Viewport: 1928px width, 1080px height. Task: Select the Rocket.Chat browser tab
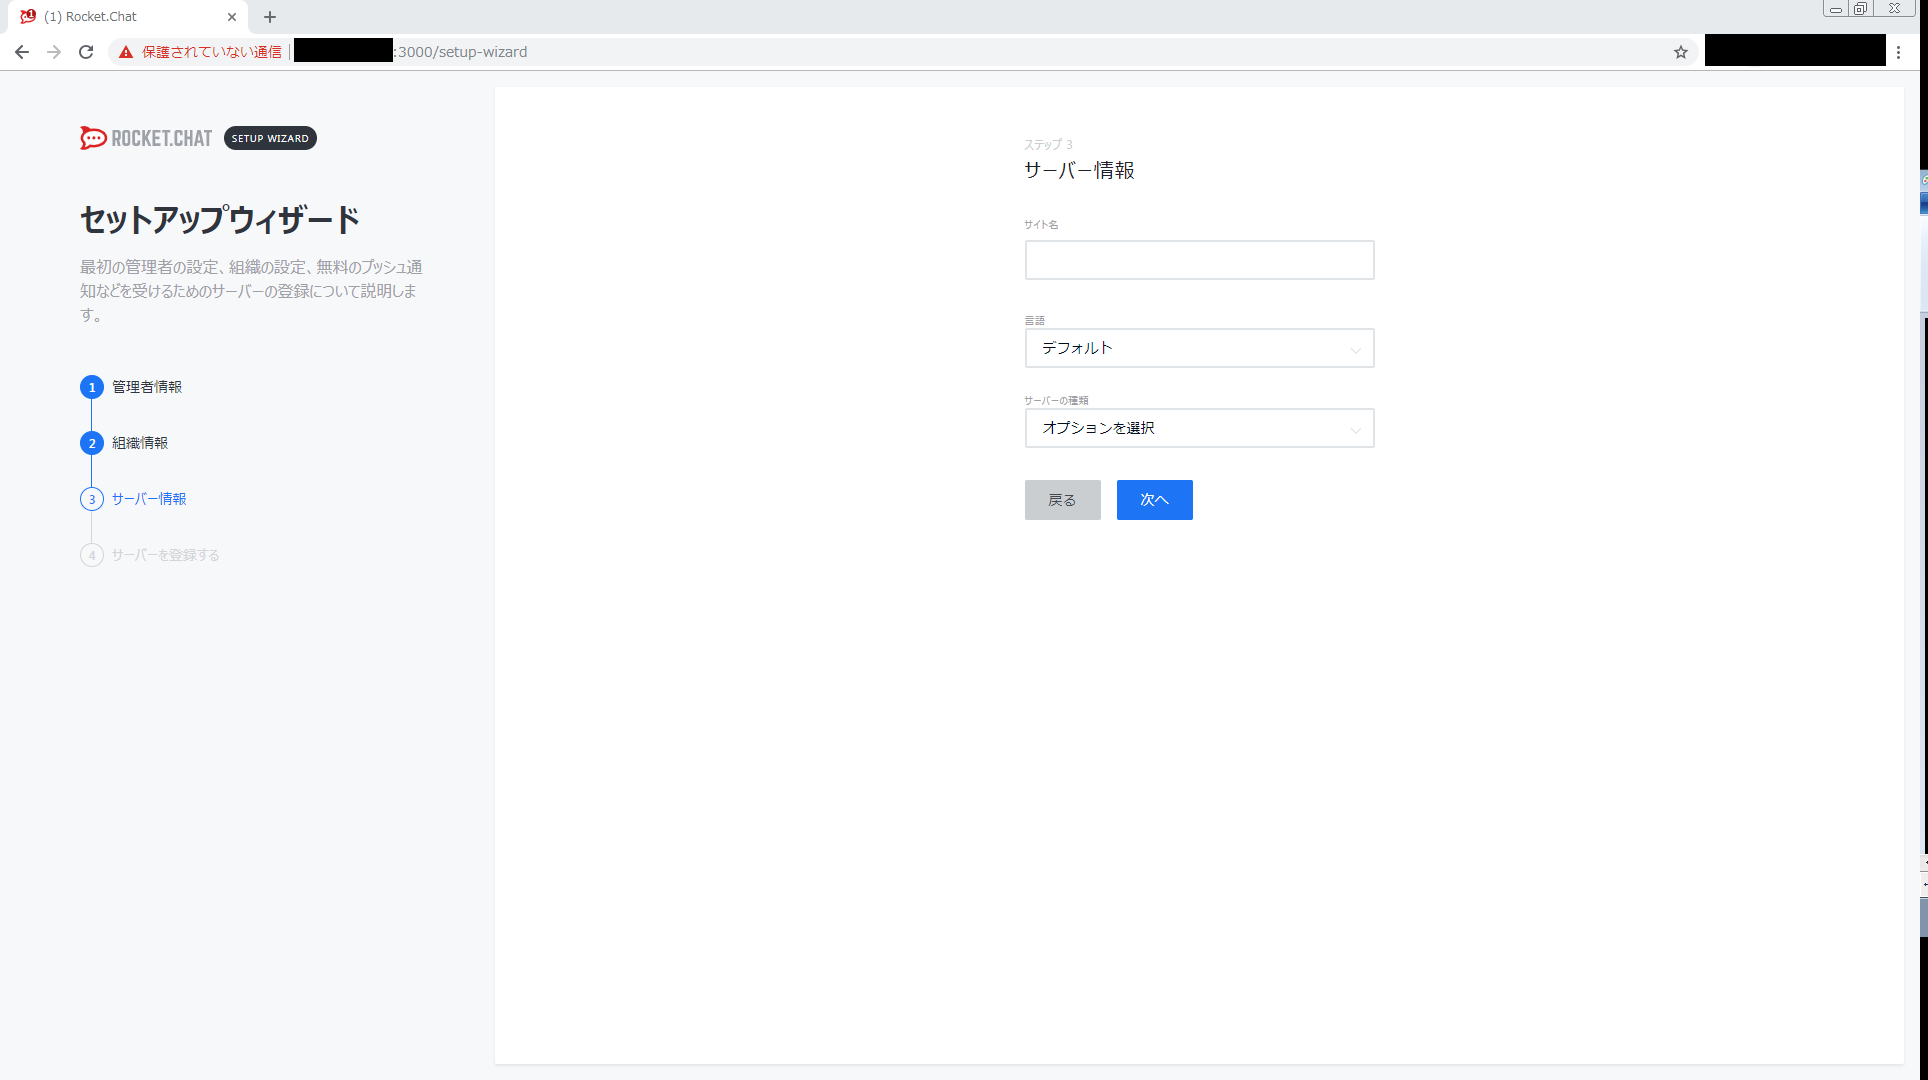tap(120, 17)
